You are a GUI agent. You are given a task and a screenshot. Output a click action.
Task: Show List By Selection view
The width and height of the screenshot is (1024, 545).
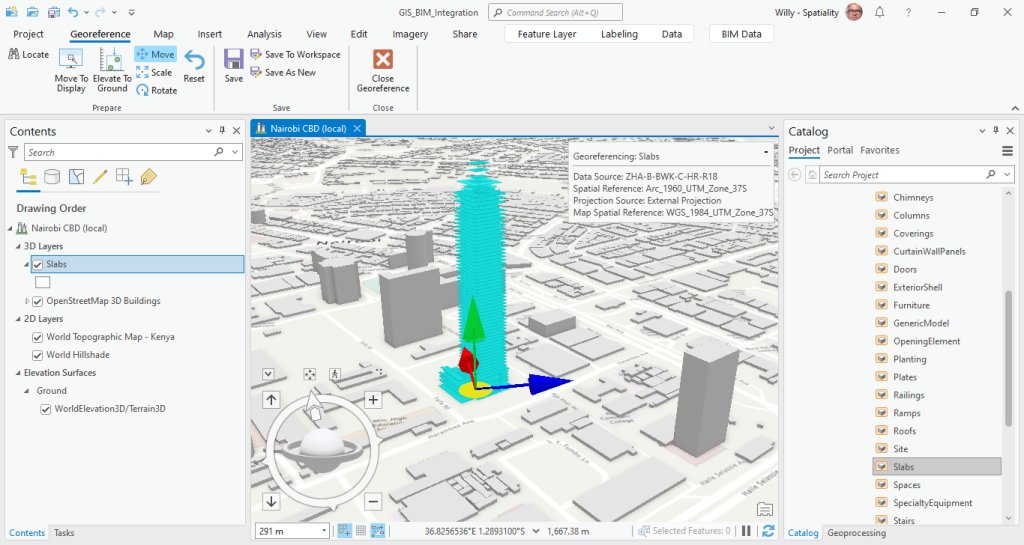point(76,177)
